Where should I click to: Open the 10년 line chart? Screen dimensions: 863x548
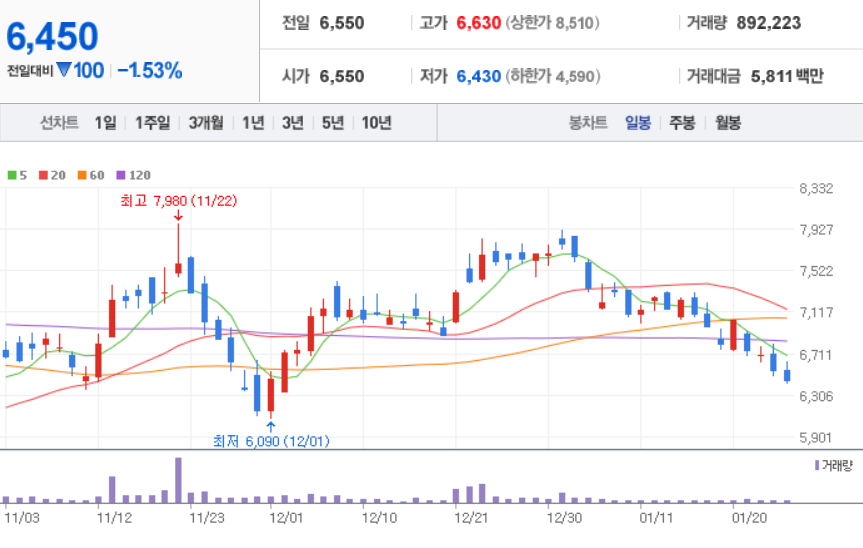pyautogui.click(x=376, y=122)
